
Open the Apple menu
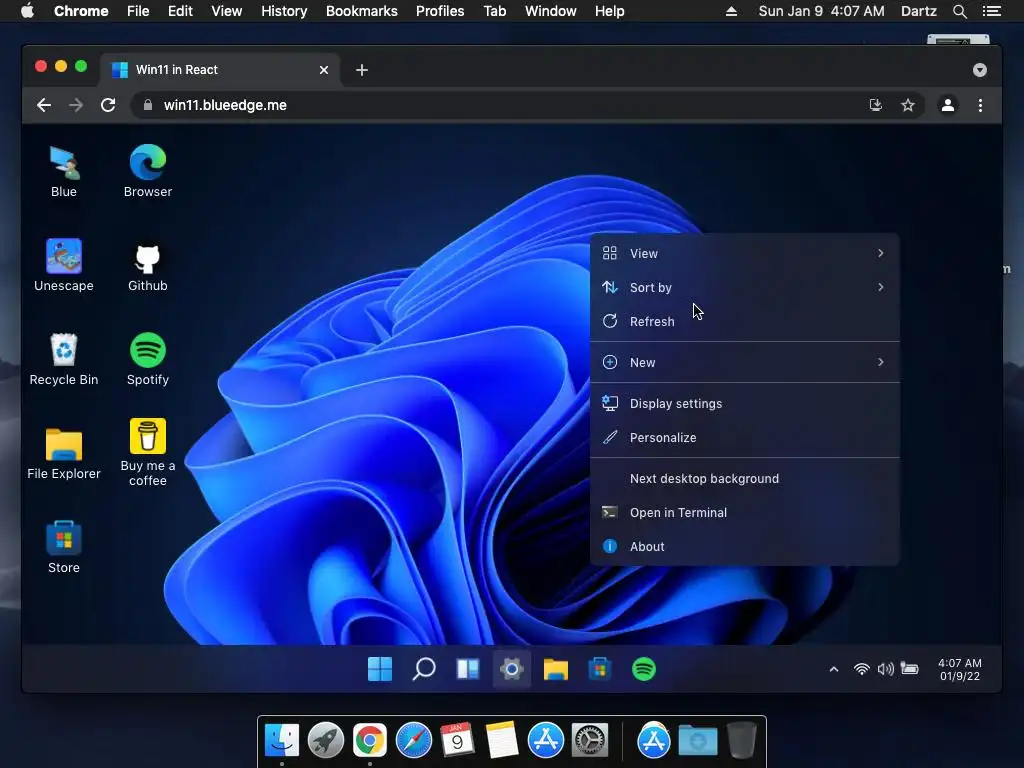tap(27, 11)
